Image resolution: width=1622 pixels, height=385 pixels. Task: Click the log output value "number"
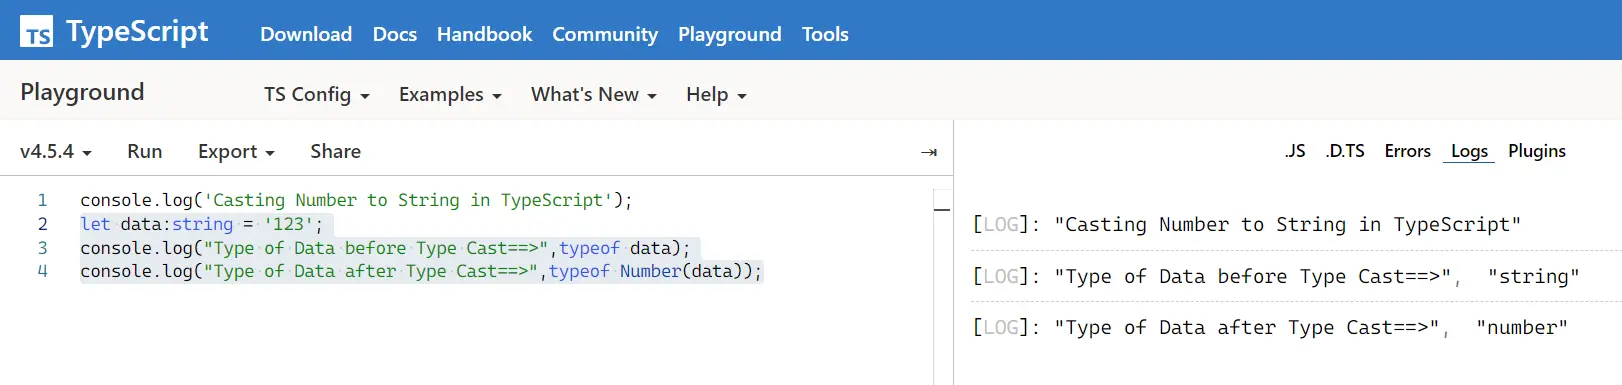1522,328
